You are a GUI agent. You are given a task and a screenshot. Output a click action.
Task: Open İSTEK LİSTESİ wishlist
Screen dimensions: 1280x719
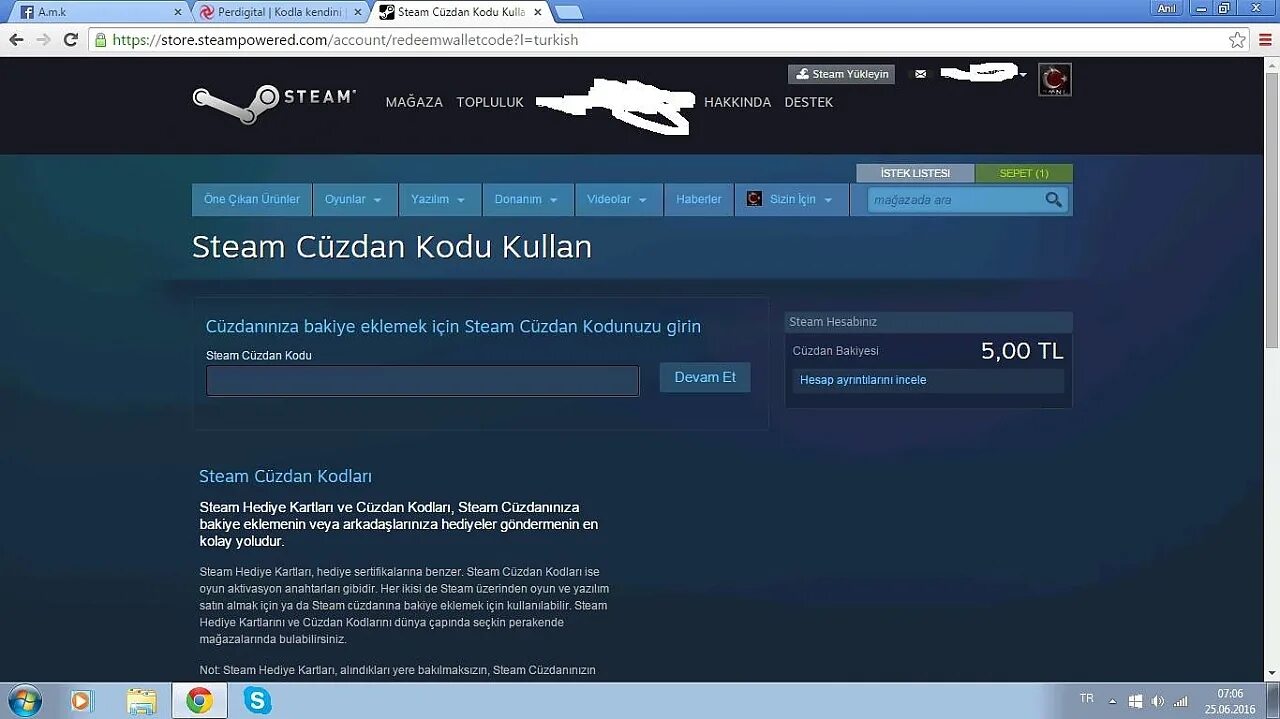pyautogui.click(x=915, y=173)
